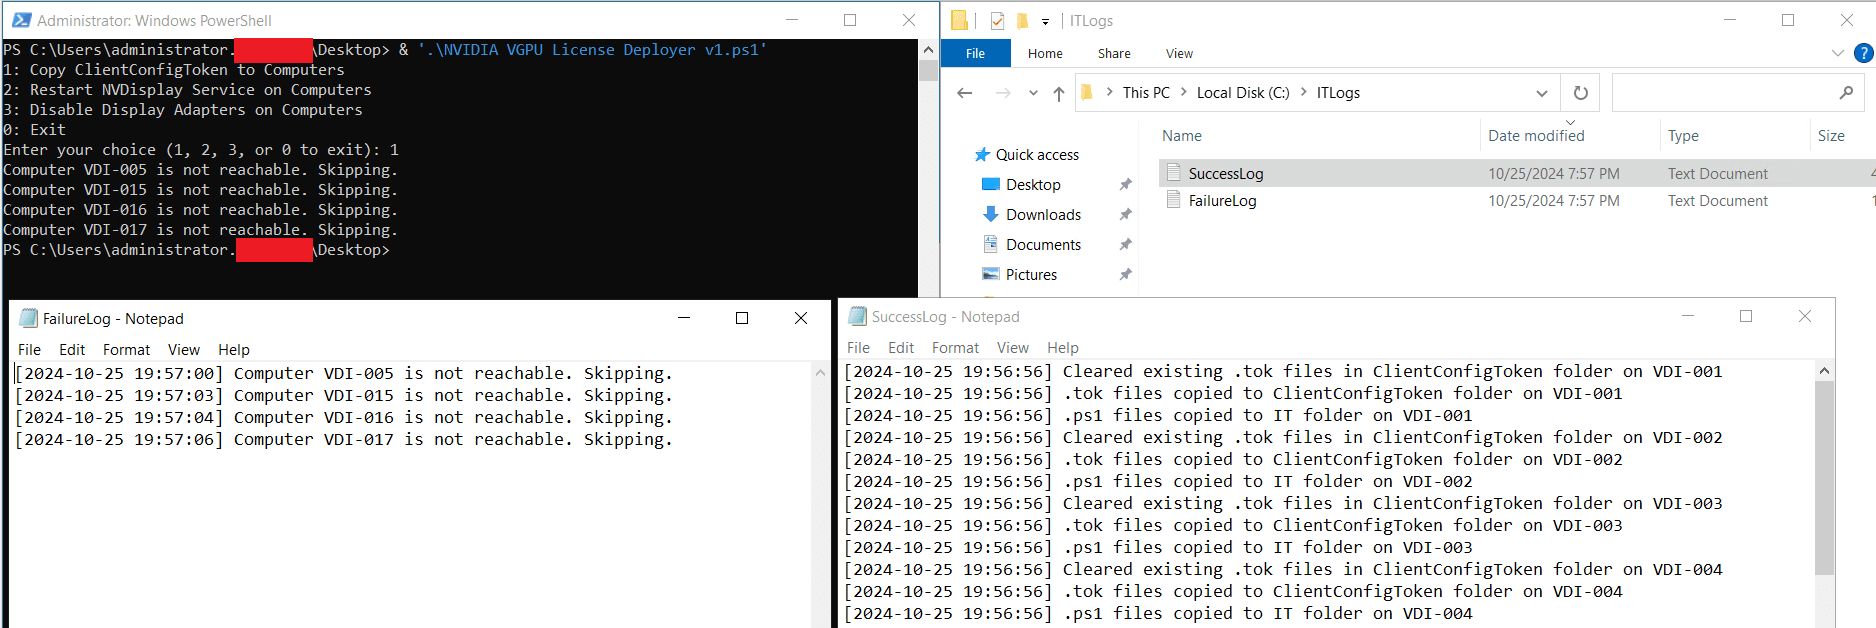Click the SuccessLog Notepad vertical scrollbar thumb
The height and width of the screenshot is (628, 1876).
click(x=1824, y=478)
